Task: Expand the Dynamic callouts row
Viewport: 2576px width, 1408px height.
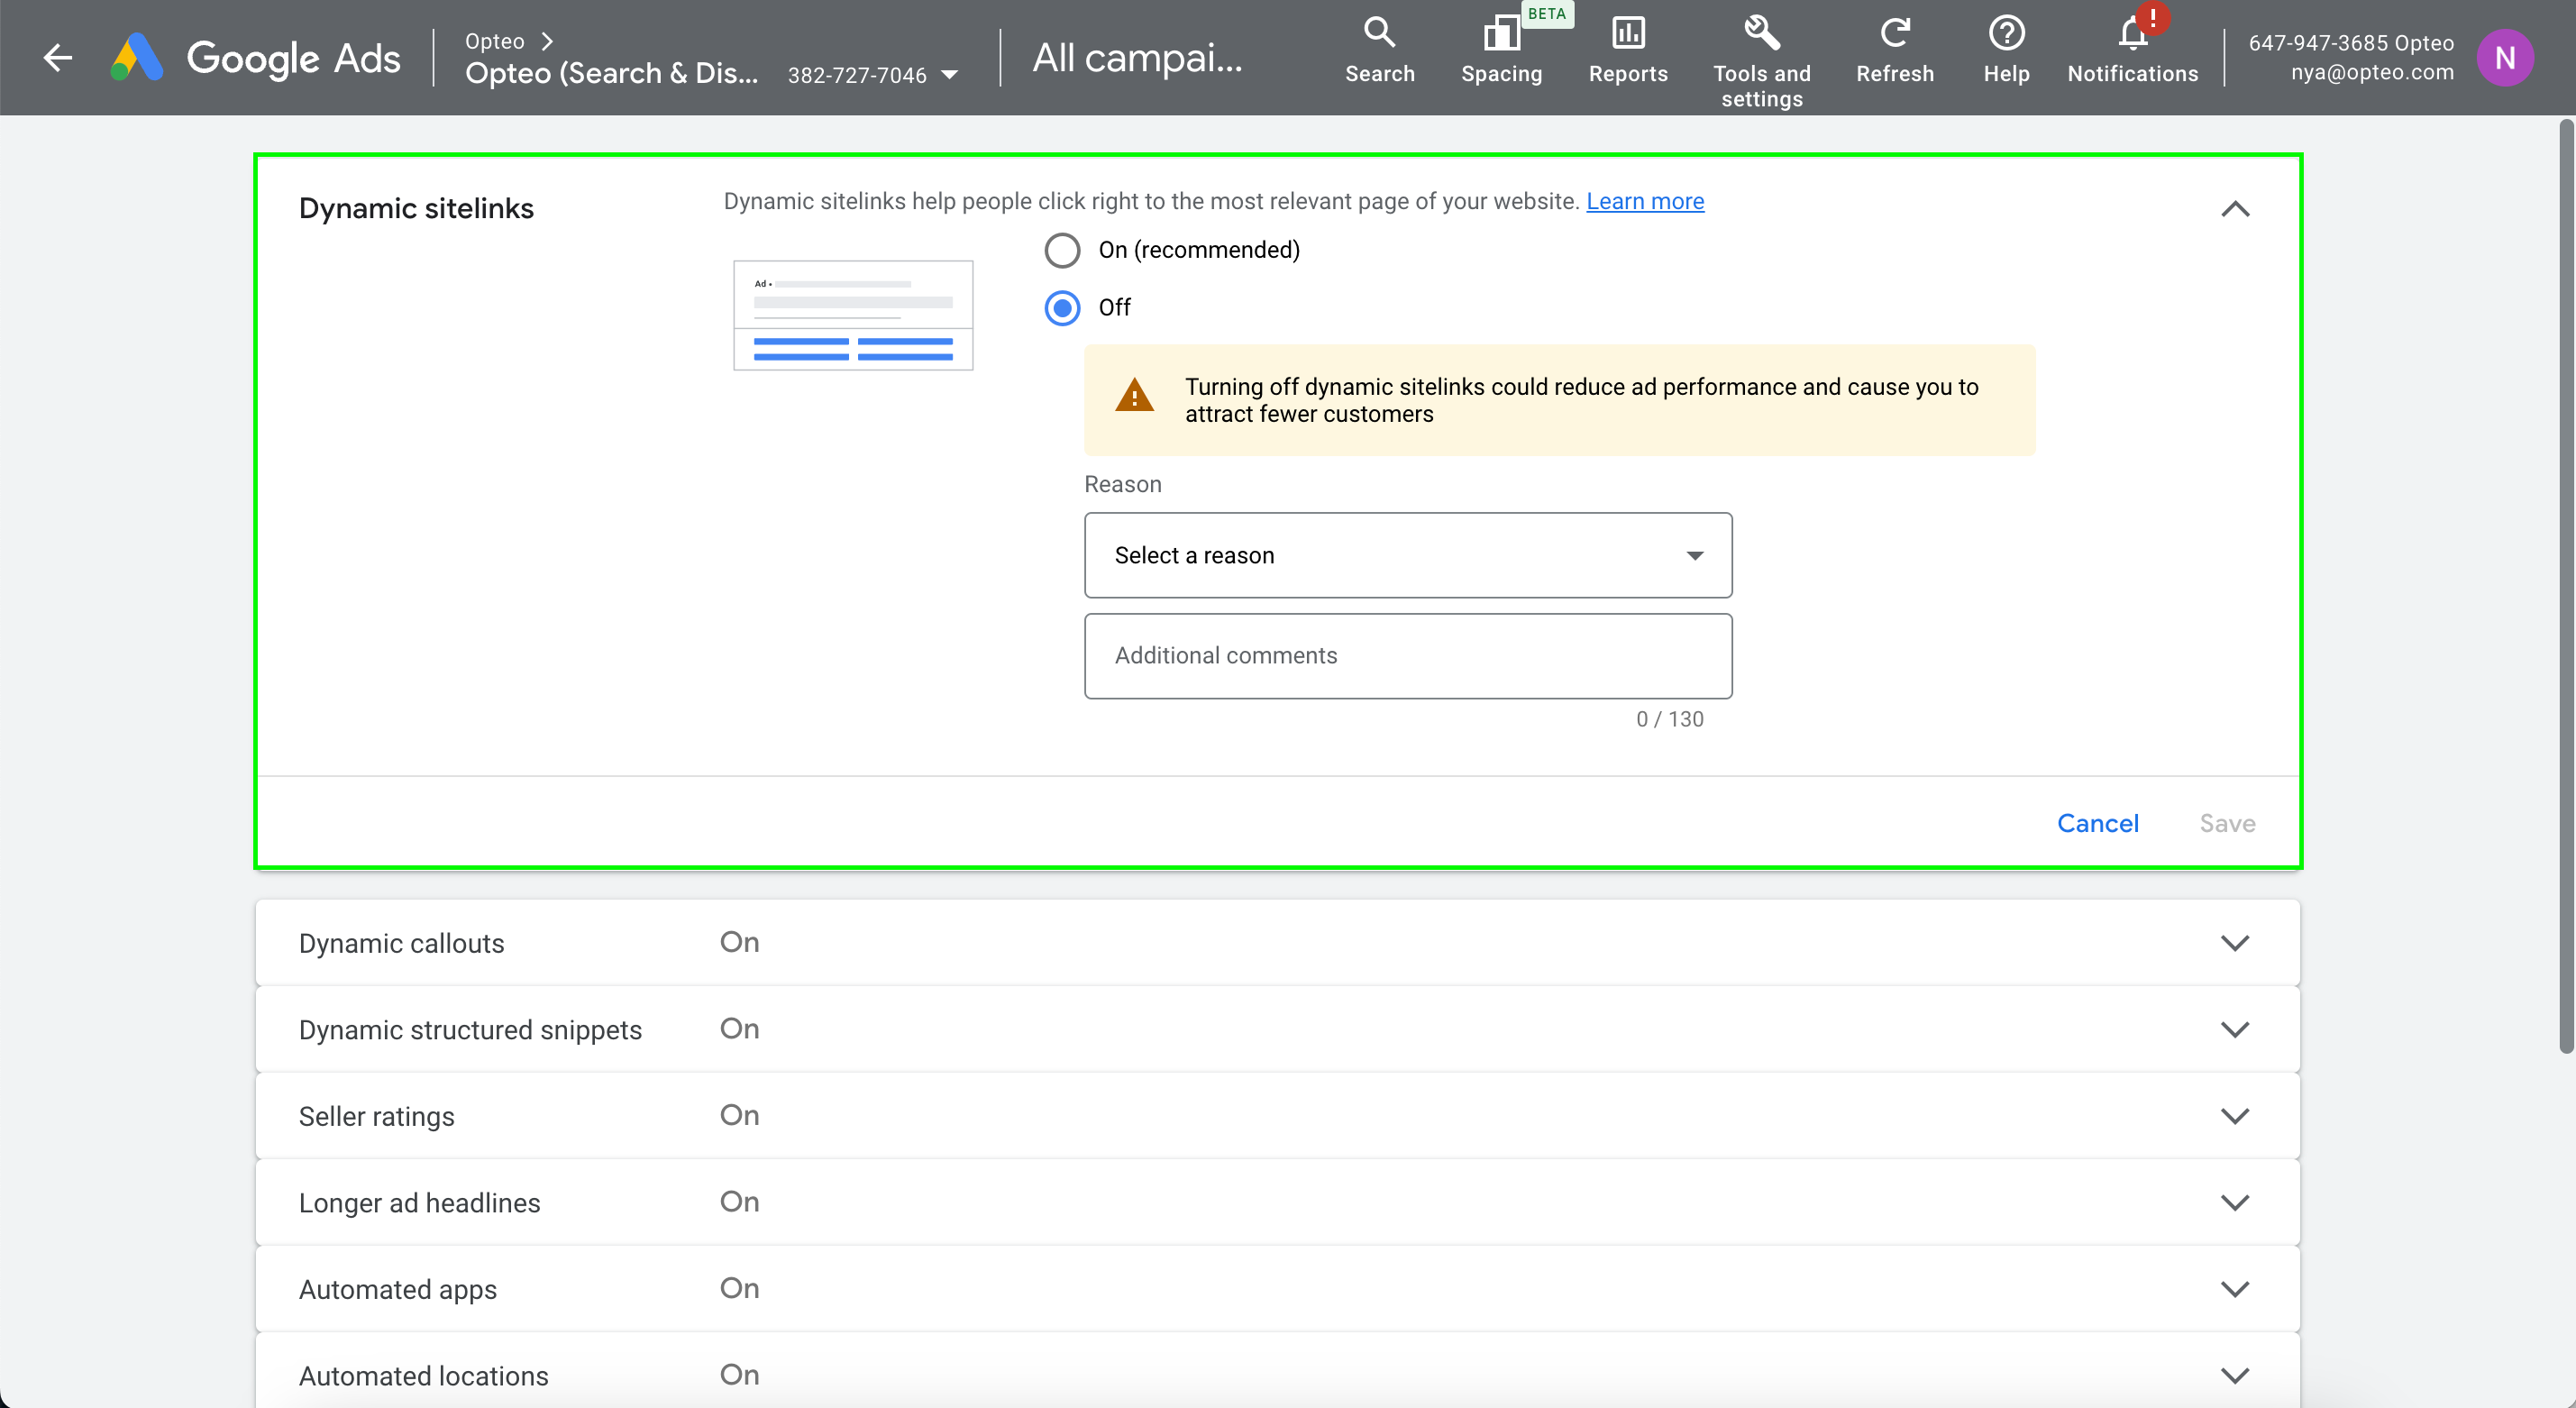Action: coord(2234,943)
